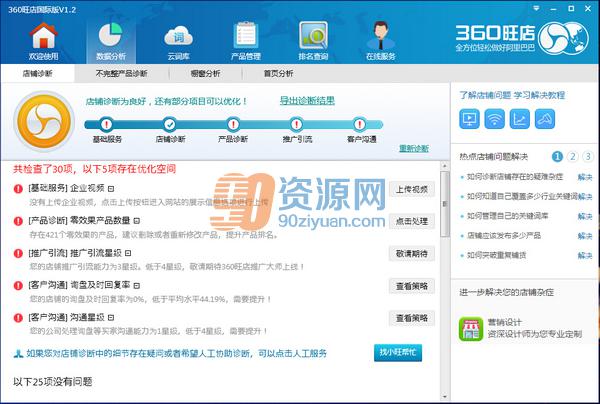Click 解决 for 如何知道自己覆盖多少行业关键词
Image resolution: width=600 pixels, height=404 pixels.
[585, 197]
